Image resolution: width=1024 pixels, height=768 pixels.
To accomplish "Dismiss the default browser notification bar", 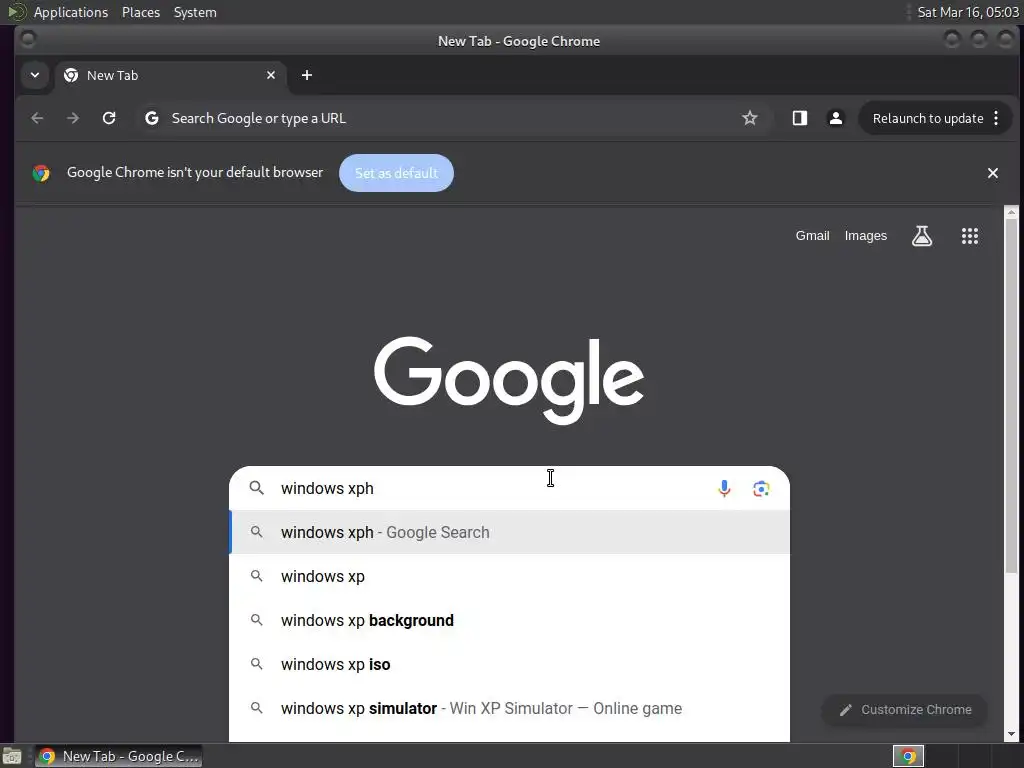I will point(993,173).
